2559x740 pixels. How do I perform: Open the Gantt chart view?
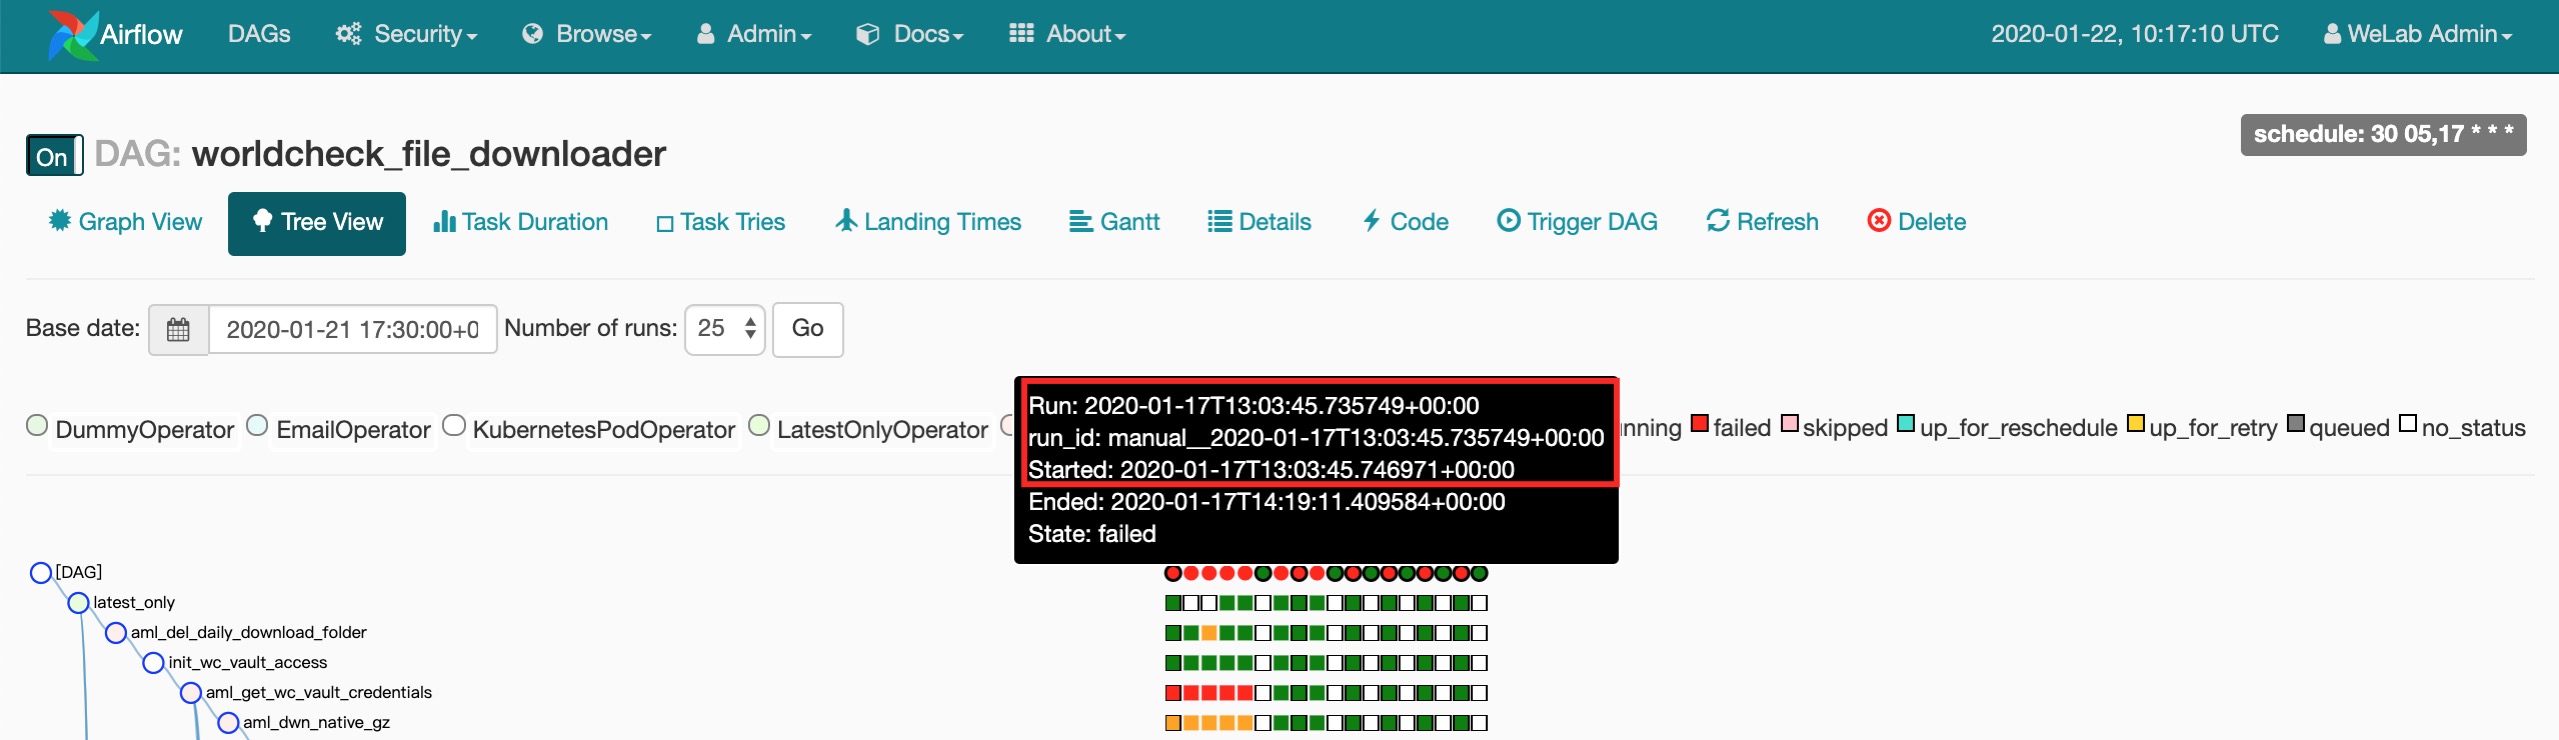tap(1114, 222)
